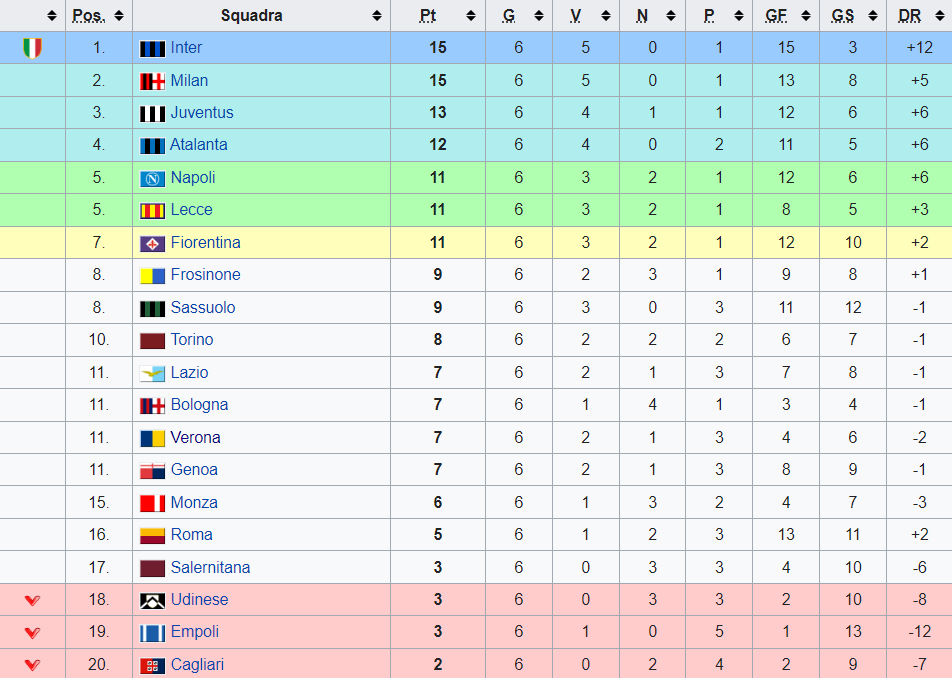Image resolution: width=952 pixels, height=678 pixels.
Task: Sort table by Pt points arrows
Action: (x=471, y=16)
